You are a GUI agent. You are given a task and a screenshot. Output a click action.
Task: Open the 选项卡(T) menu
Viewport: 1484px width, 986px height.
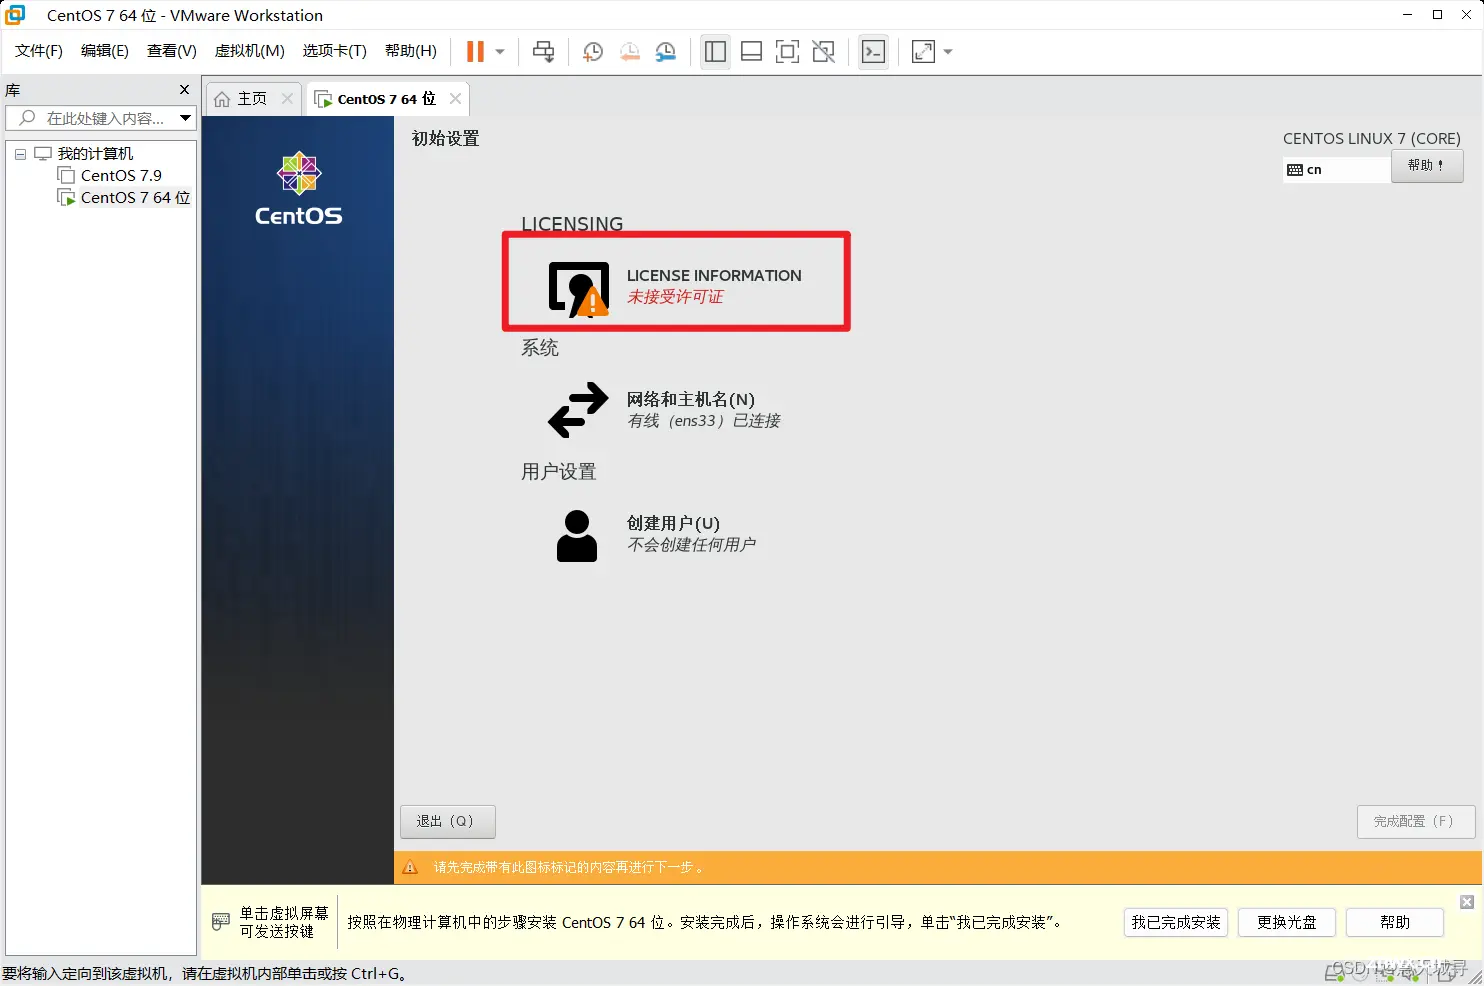[335, 51]
